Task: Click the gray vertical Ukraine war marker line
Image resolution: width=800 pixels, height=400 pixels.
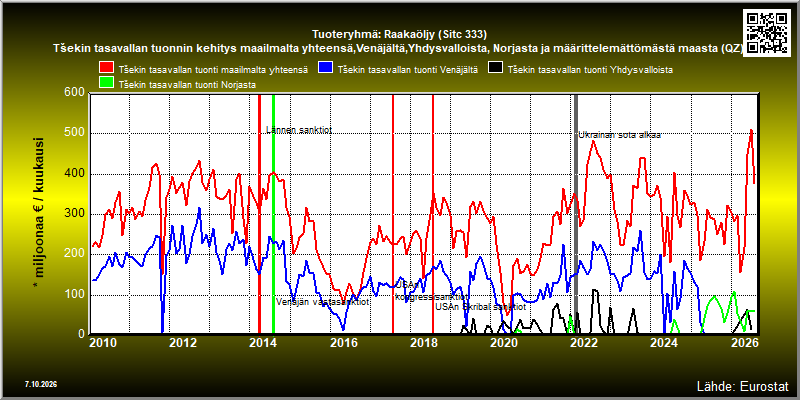Action: 576,214
